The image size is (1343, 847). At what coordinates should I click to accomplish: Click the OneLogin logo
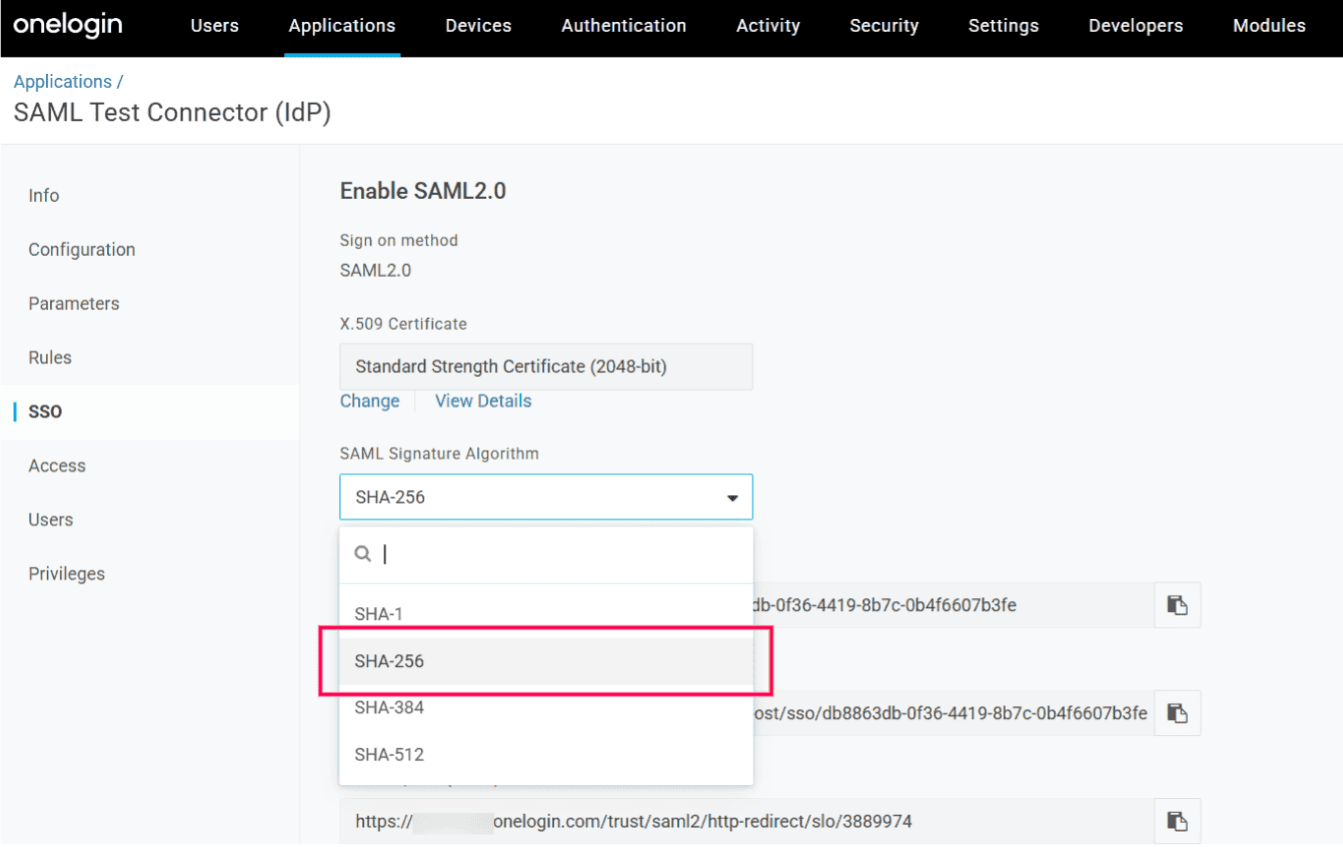point(68,25)
